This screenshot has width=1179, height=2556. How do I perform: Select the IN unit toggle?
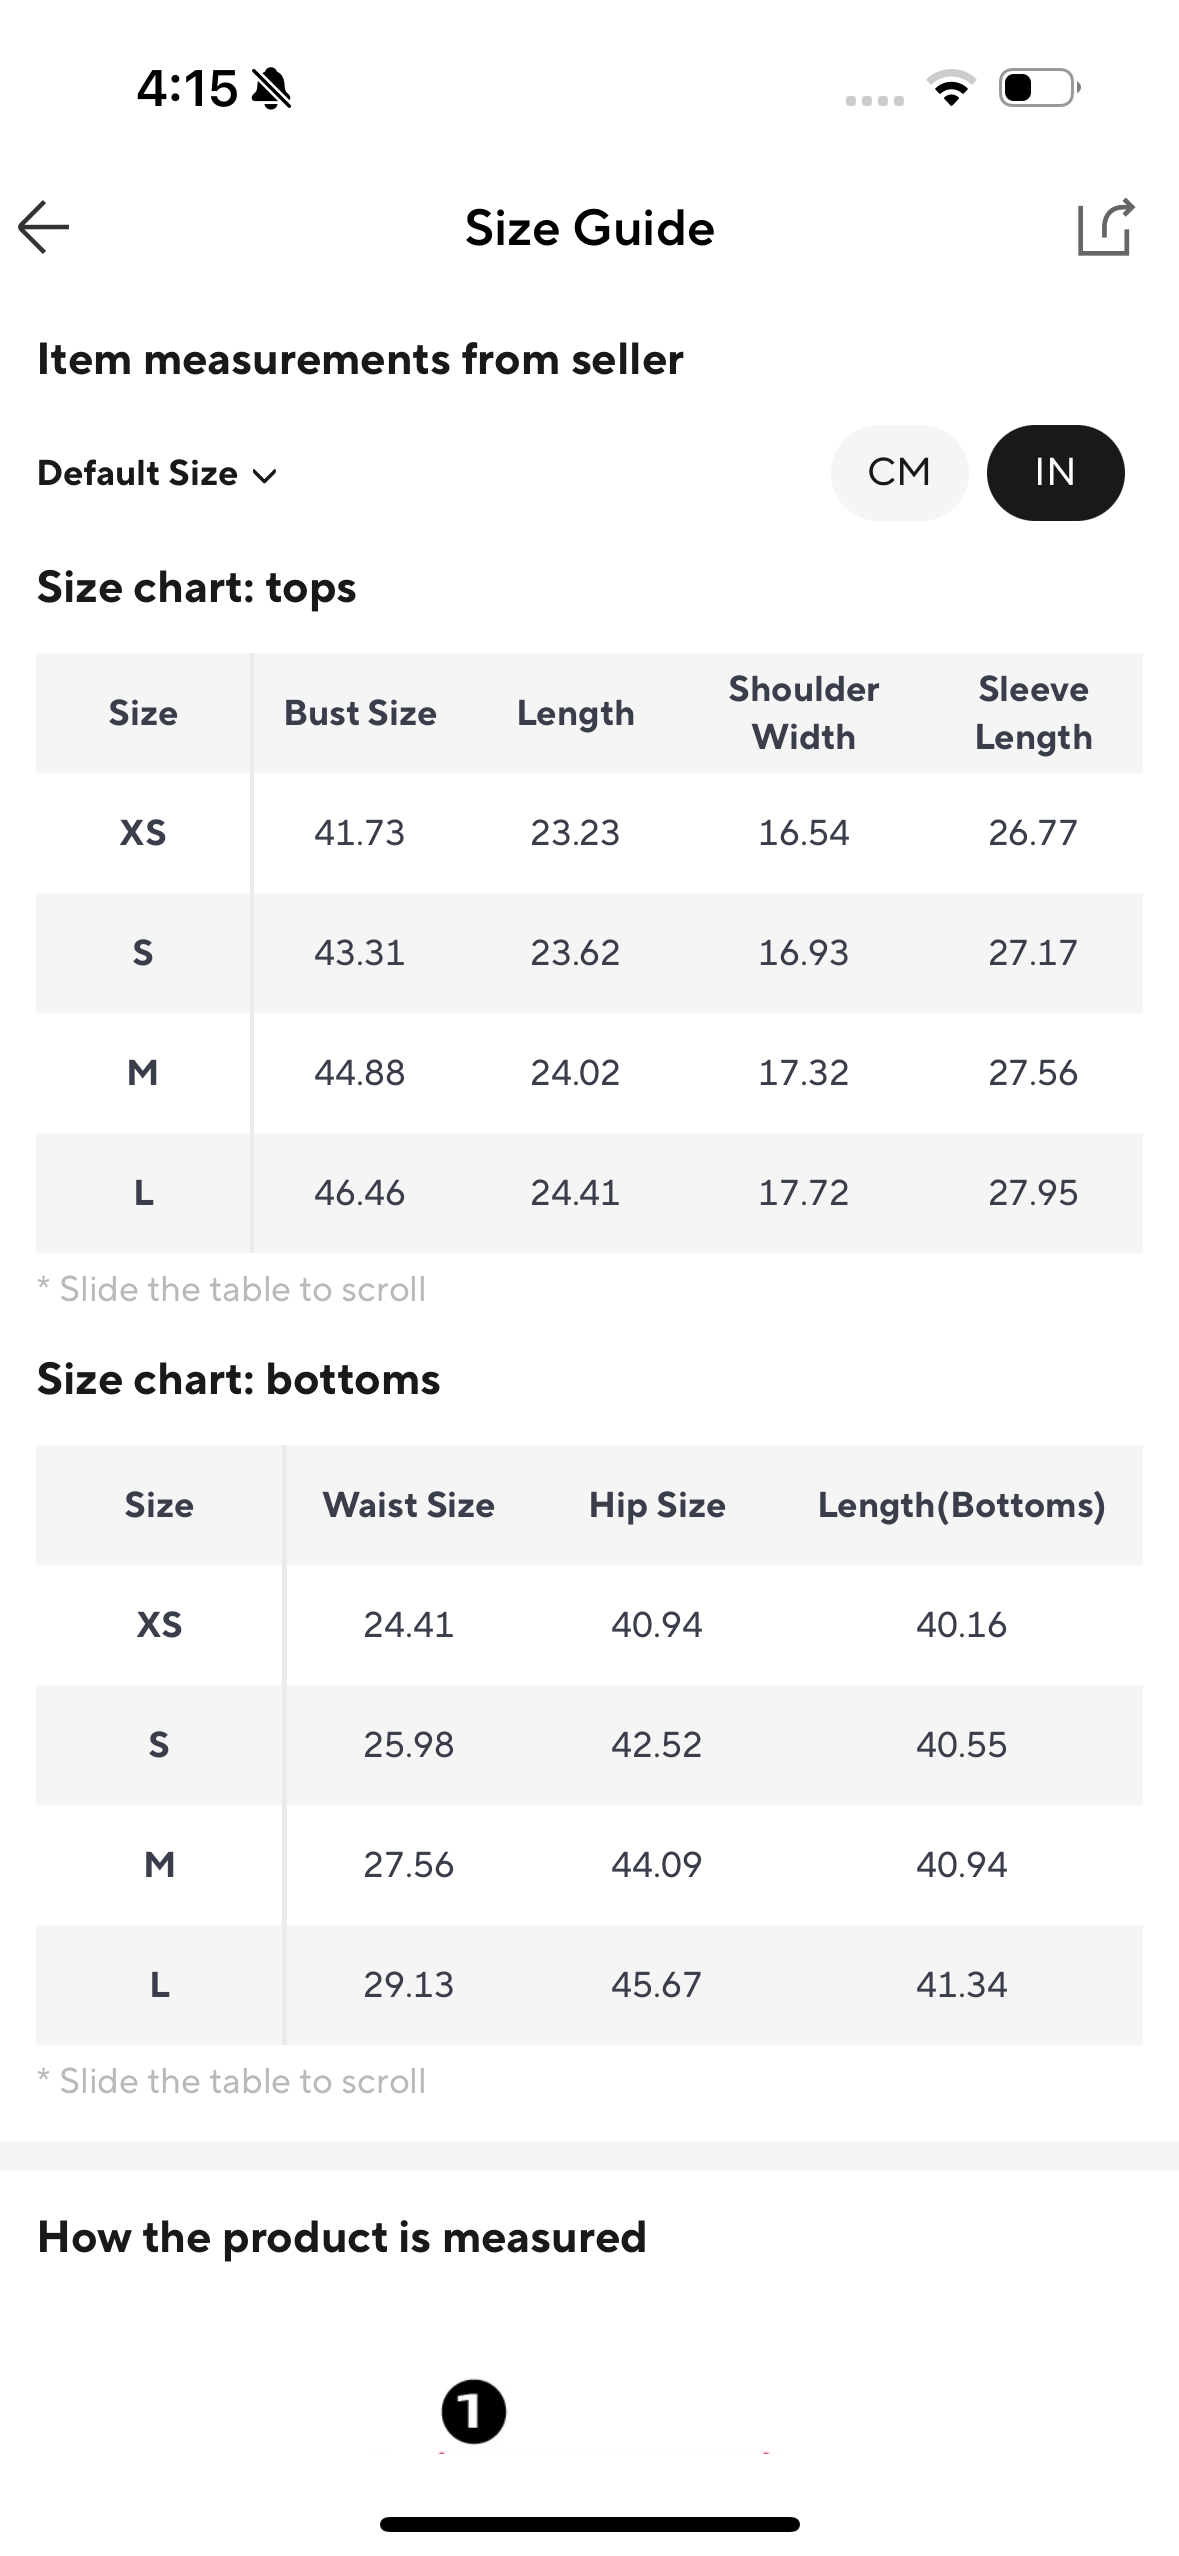[1055, 472]
